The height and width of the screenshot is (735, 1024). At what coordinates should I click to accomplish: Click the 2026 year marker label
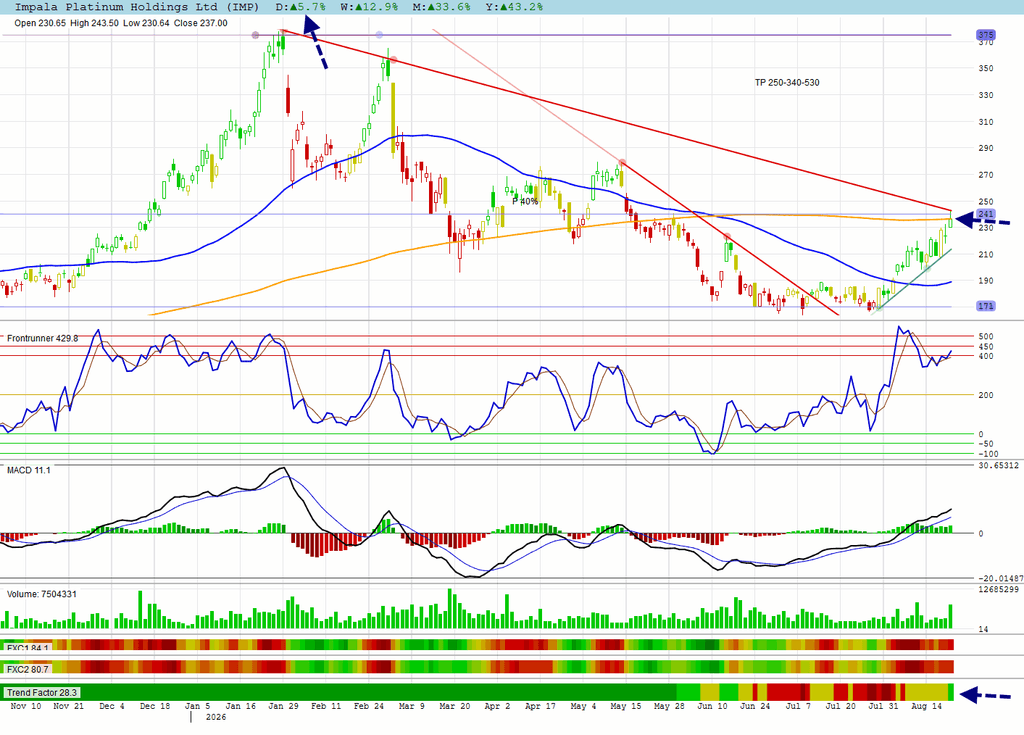[216, 717]
